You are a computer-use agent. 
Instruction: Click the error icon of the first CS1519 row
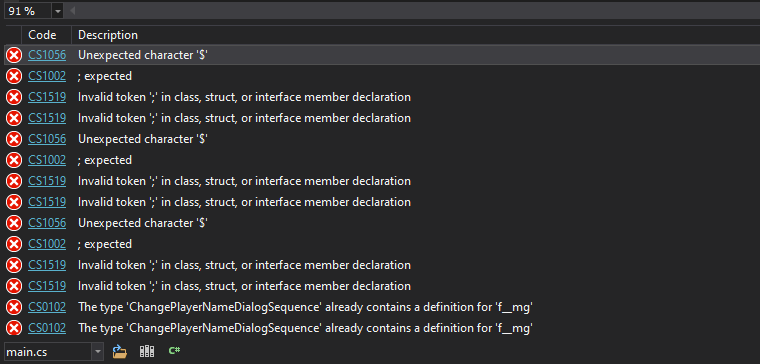14,97
